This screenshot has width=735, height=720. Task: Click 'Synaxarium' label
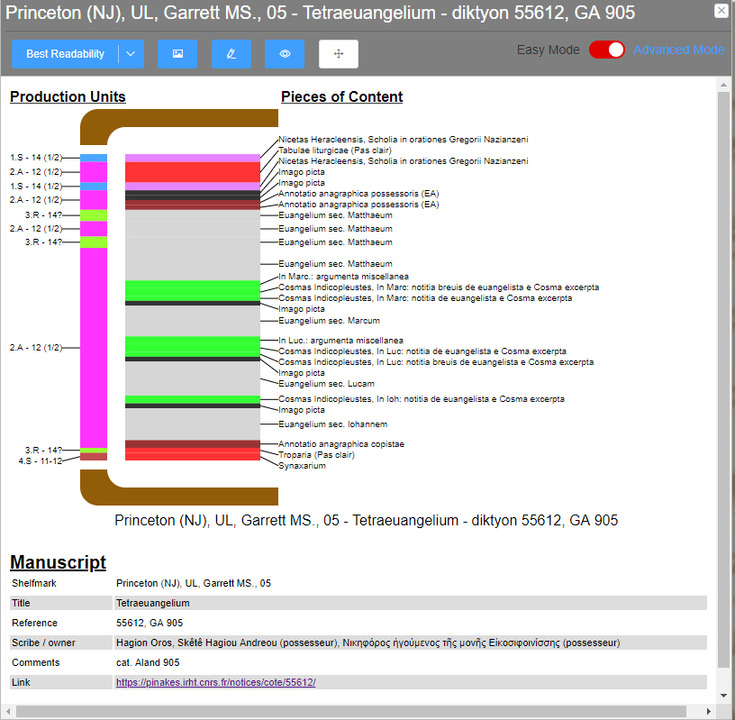click(302, 465)
